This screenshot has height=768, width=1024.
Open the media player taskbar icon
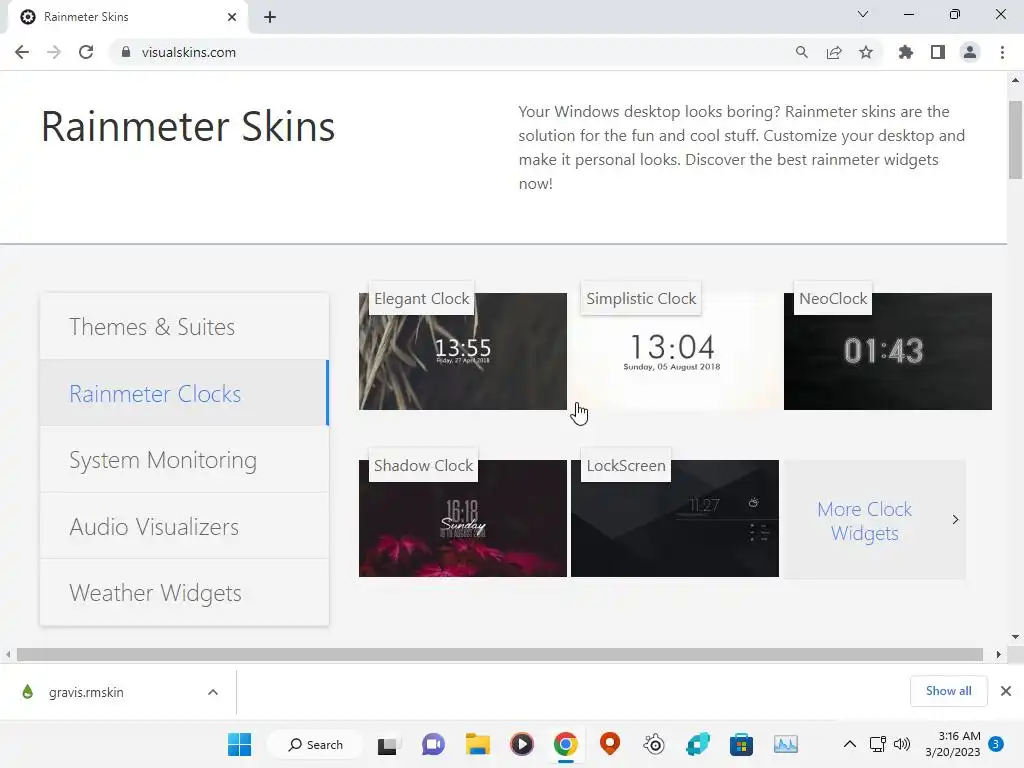[521, 744]
